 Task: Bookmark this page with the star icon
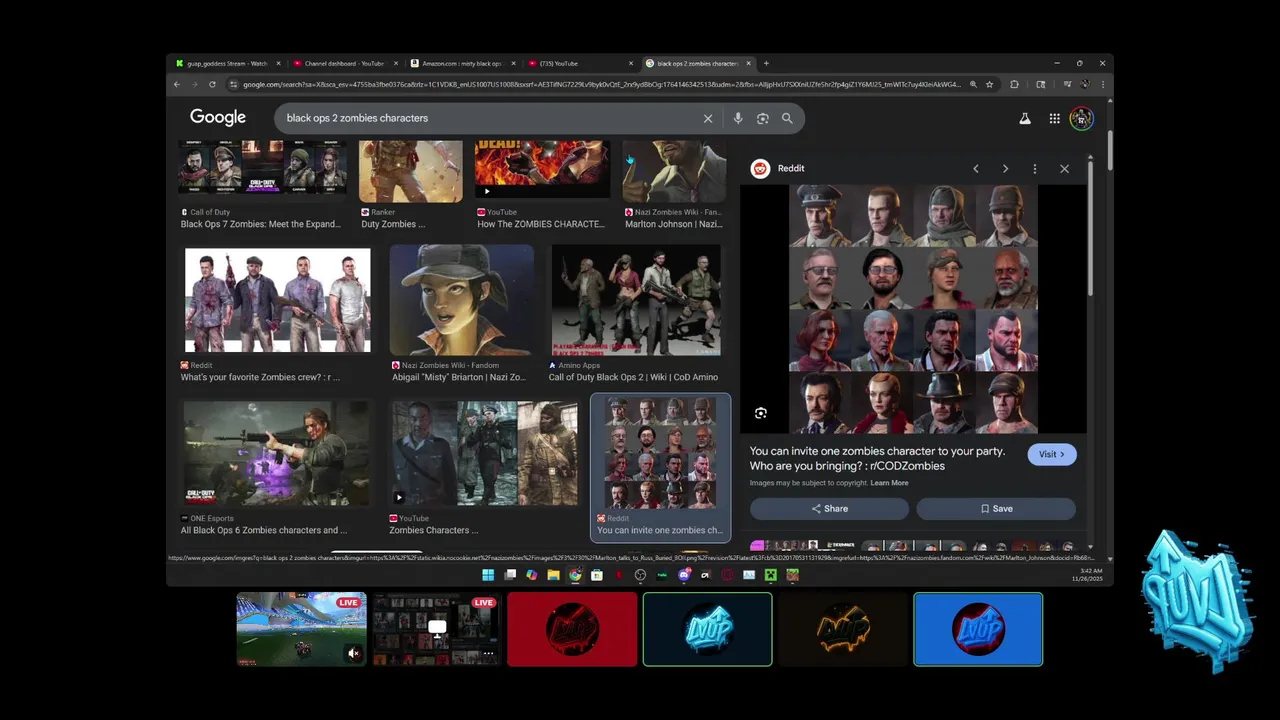(x=989, y=84)
